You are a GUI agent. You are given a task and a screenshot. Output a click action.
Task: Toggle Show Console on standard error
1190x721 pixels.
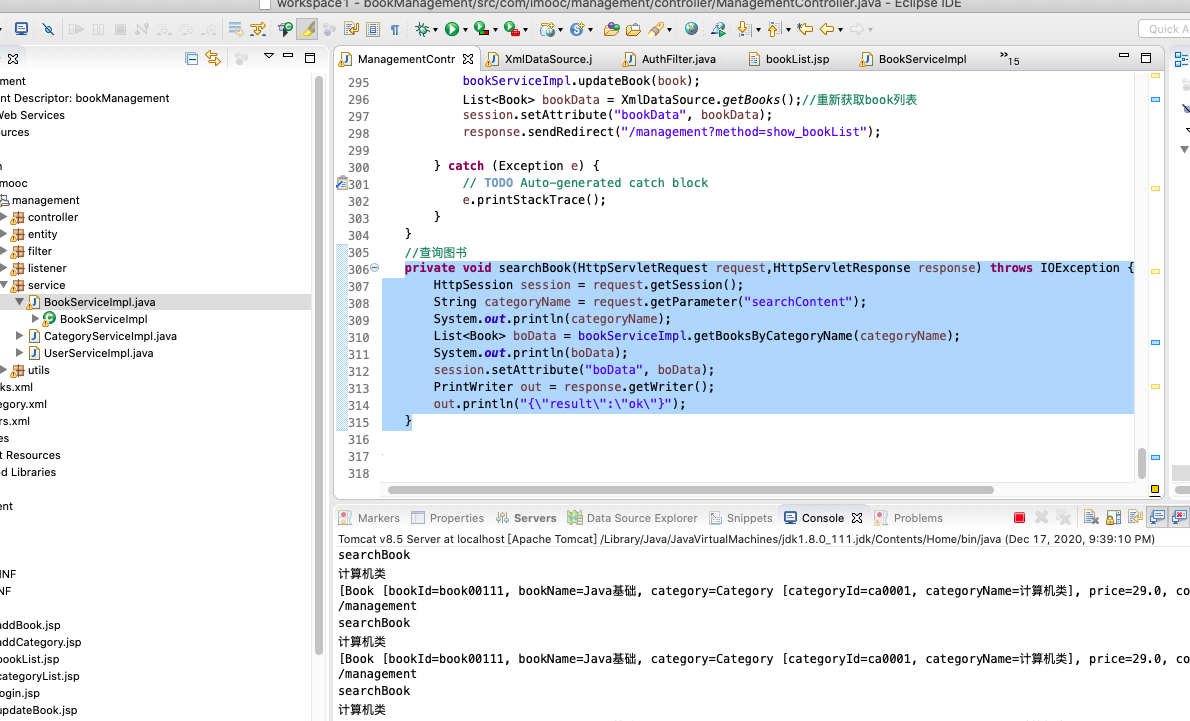point(1179,518)
